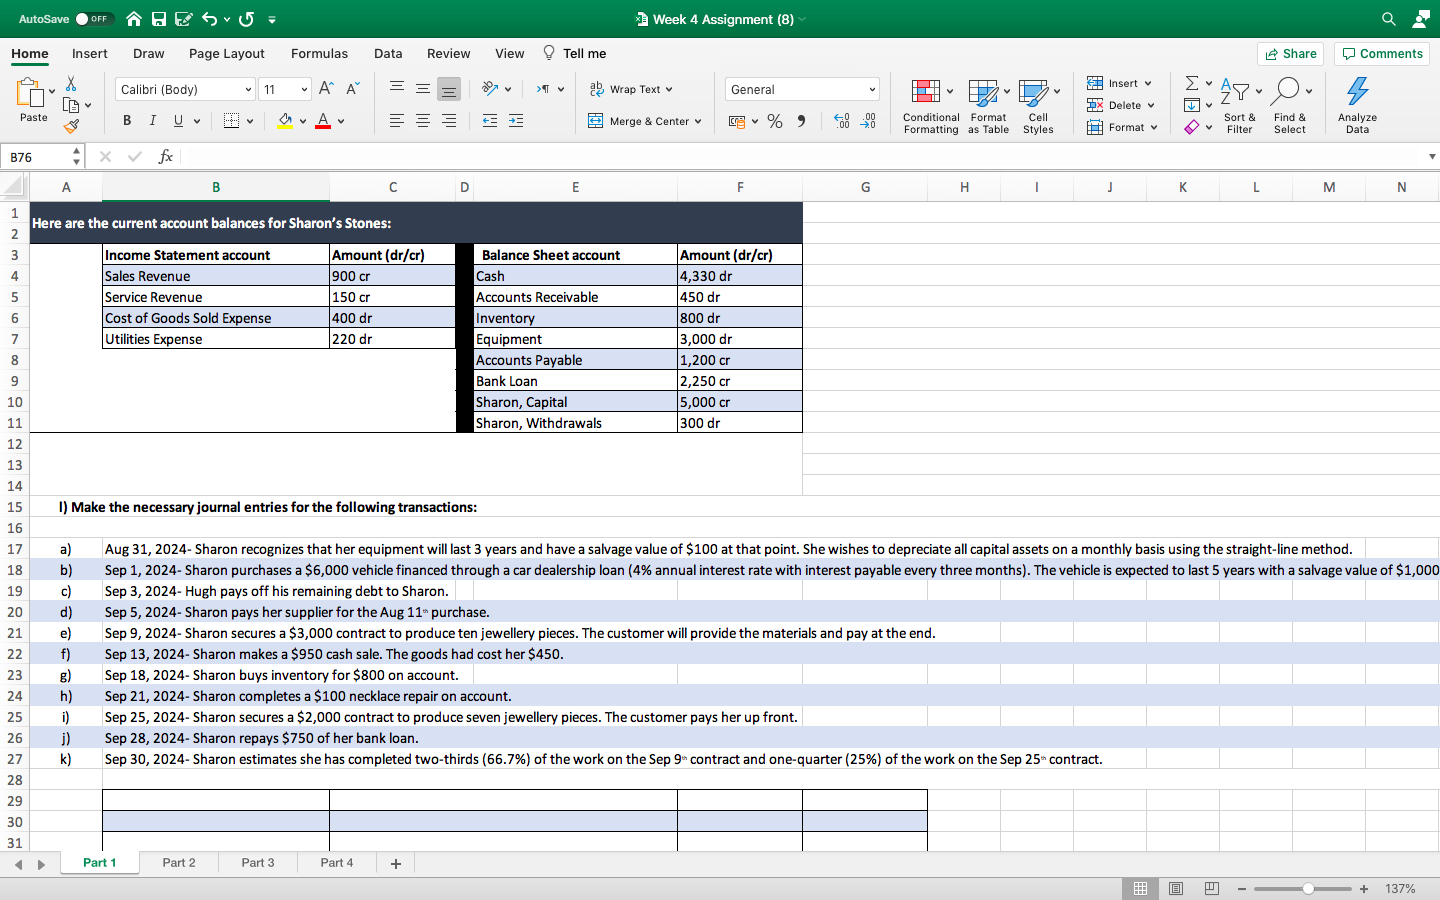The image size is (1440, 900).
Task: Toggle Italic formatting
Action: click(152, 121)
